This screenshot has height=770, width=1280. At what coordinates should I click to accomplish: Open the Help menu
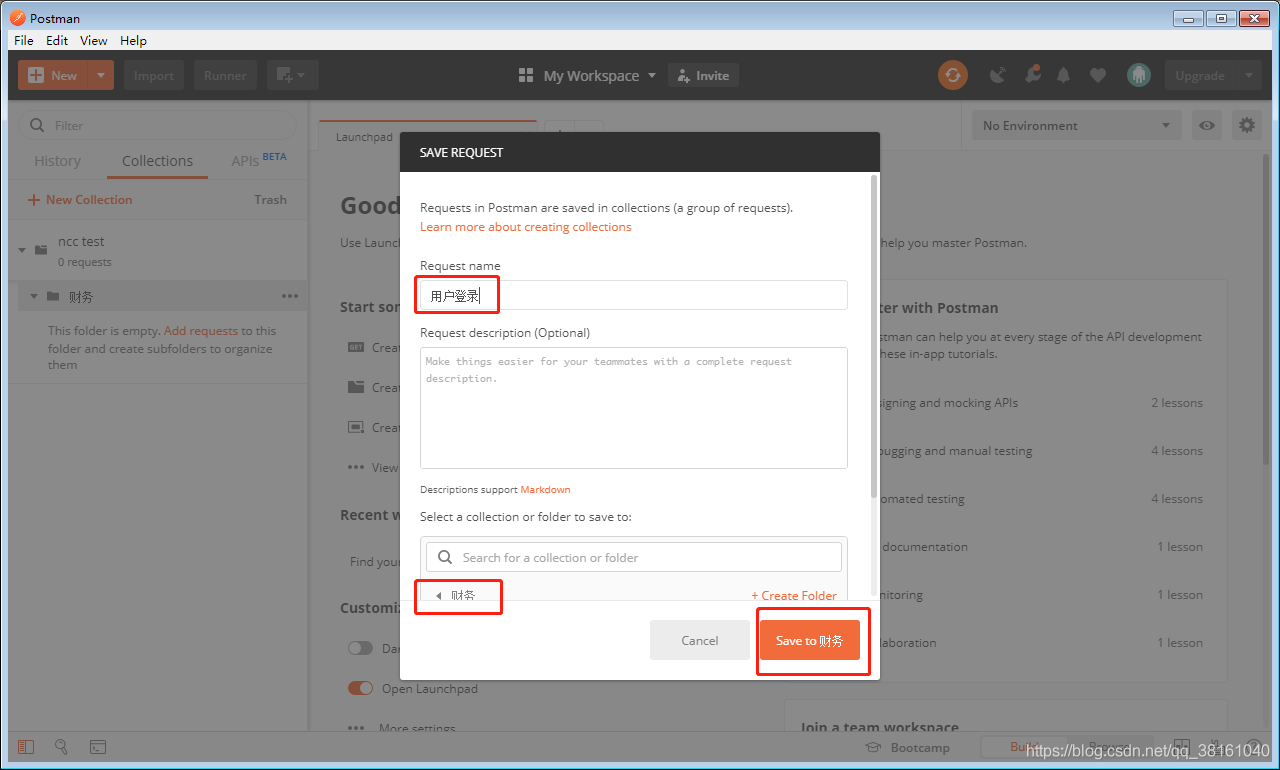[133, 40]
